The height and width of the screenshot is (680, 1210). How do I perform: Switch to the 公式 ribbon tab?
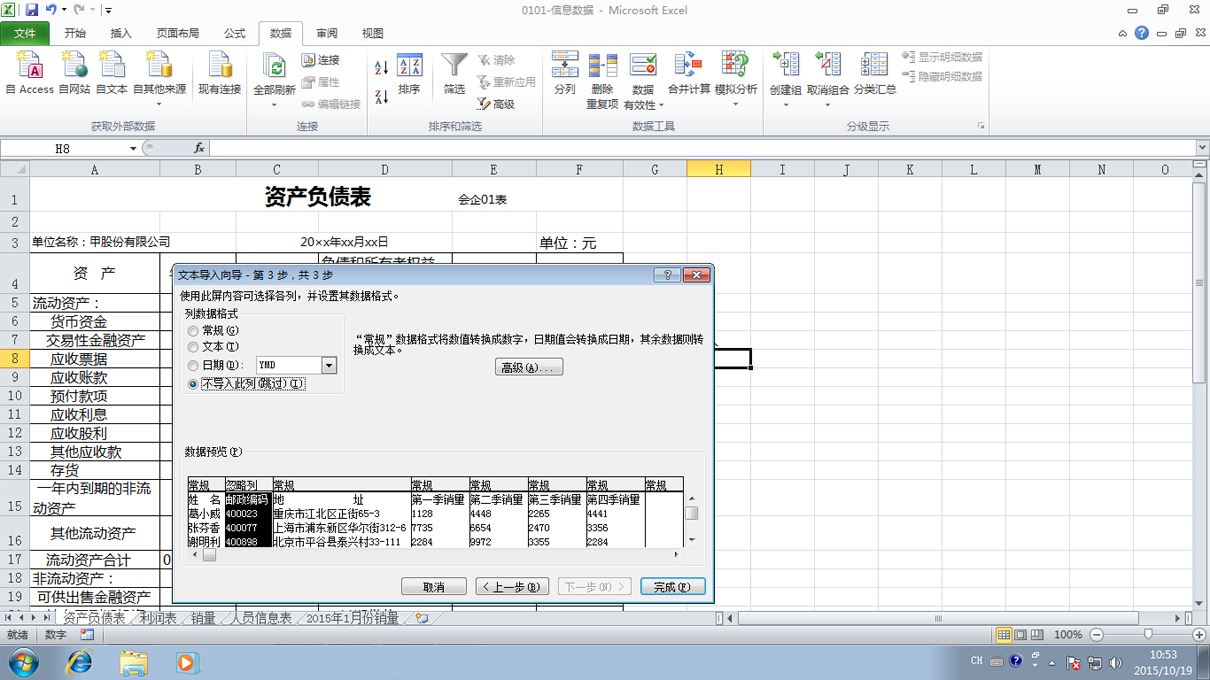[x=235, y=33]
